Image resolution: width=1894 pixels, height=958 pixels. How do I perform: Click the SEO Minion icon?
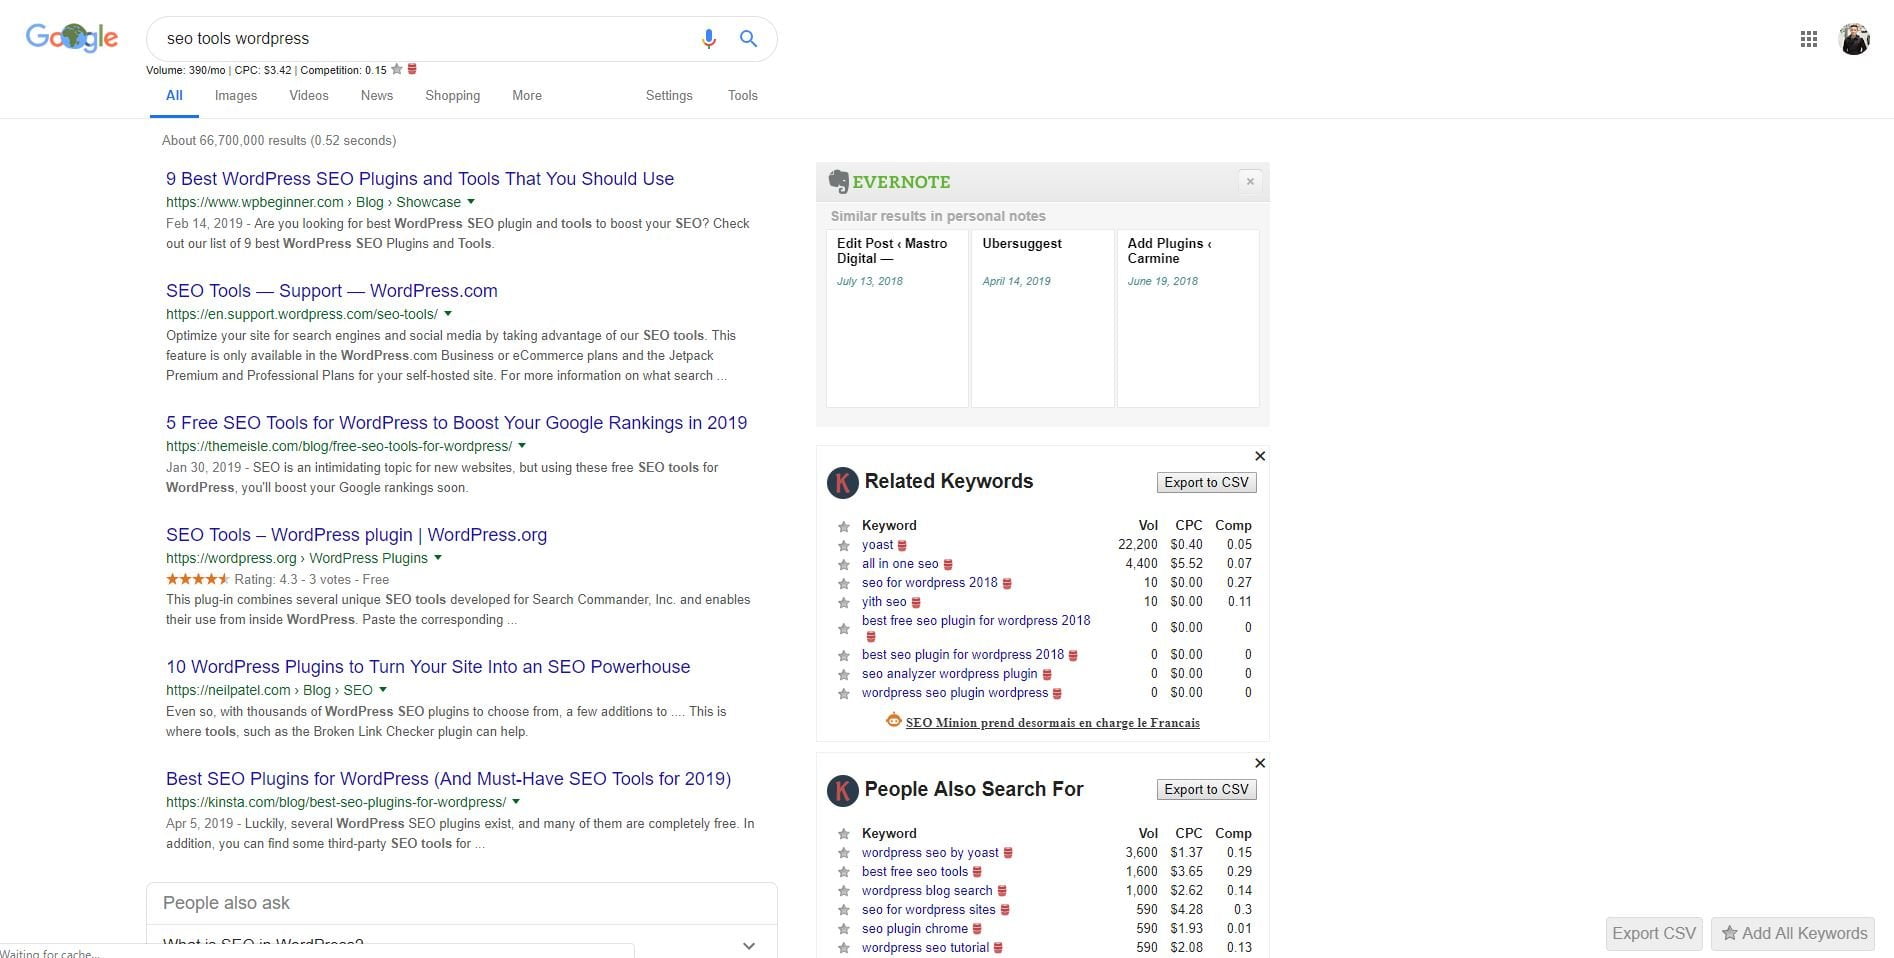pyautogui.click(x=894, y=720)
